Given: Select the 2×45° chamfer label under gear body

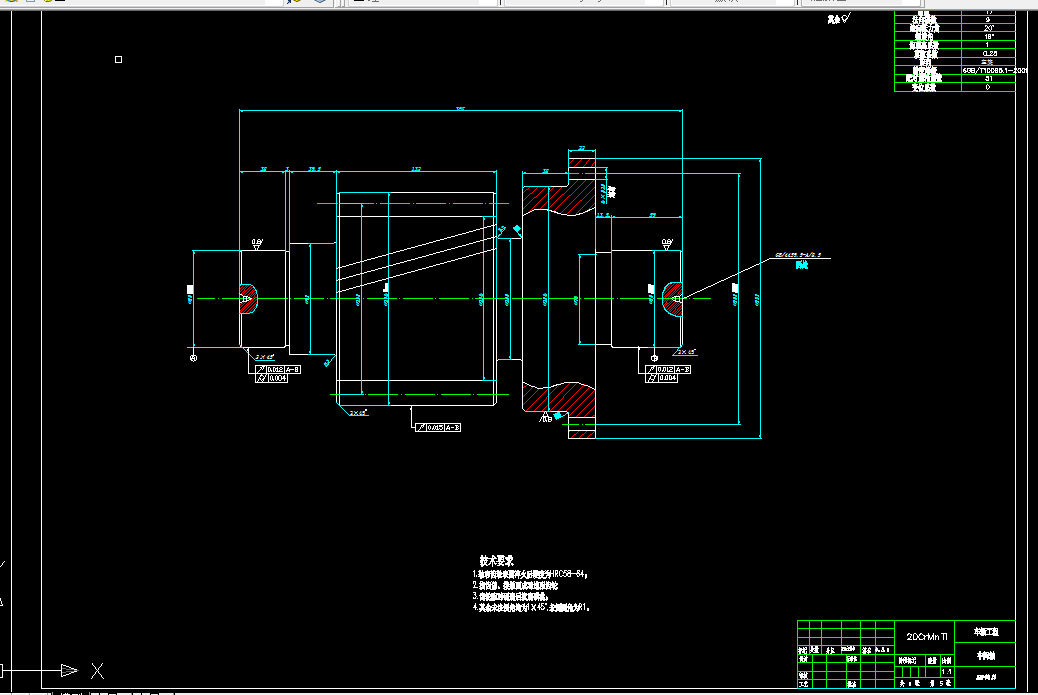Looking at the screenshot, I should tap(358, 412).
